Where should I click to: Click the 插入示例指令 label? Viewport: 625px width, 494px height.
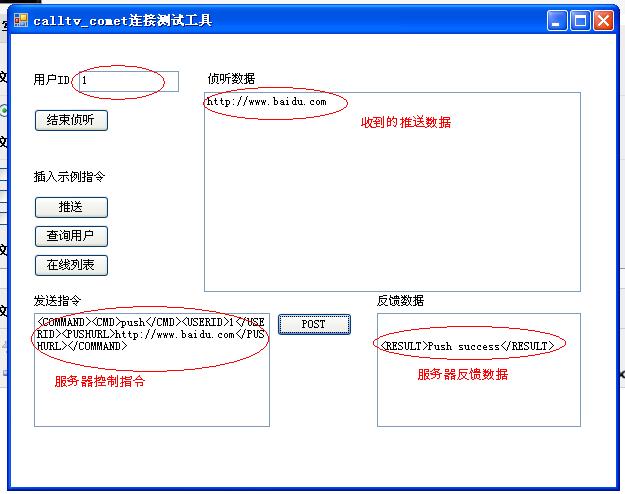point(69,177)
